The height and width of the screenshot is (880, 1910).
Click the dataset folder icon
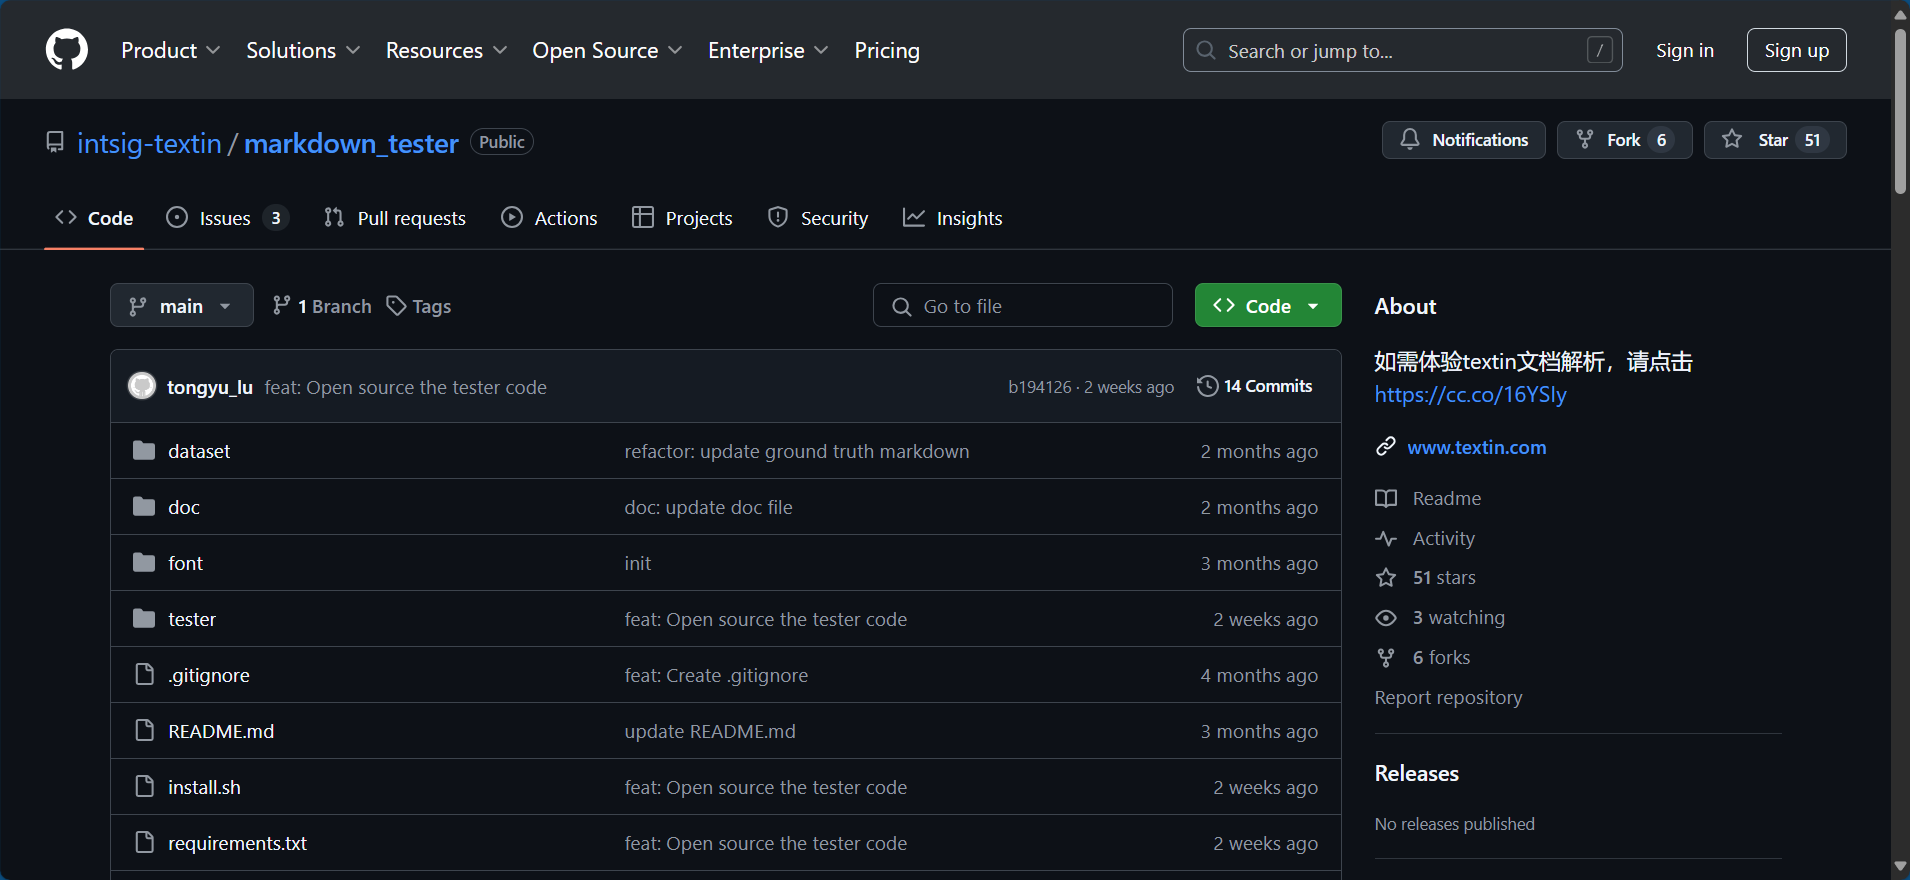tap(144, 450)
